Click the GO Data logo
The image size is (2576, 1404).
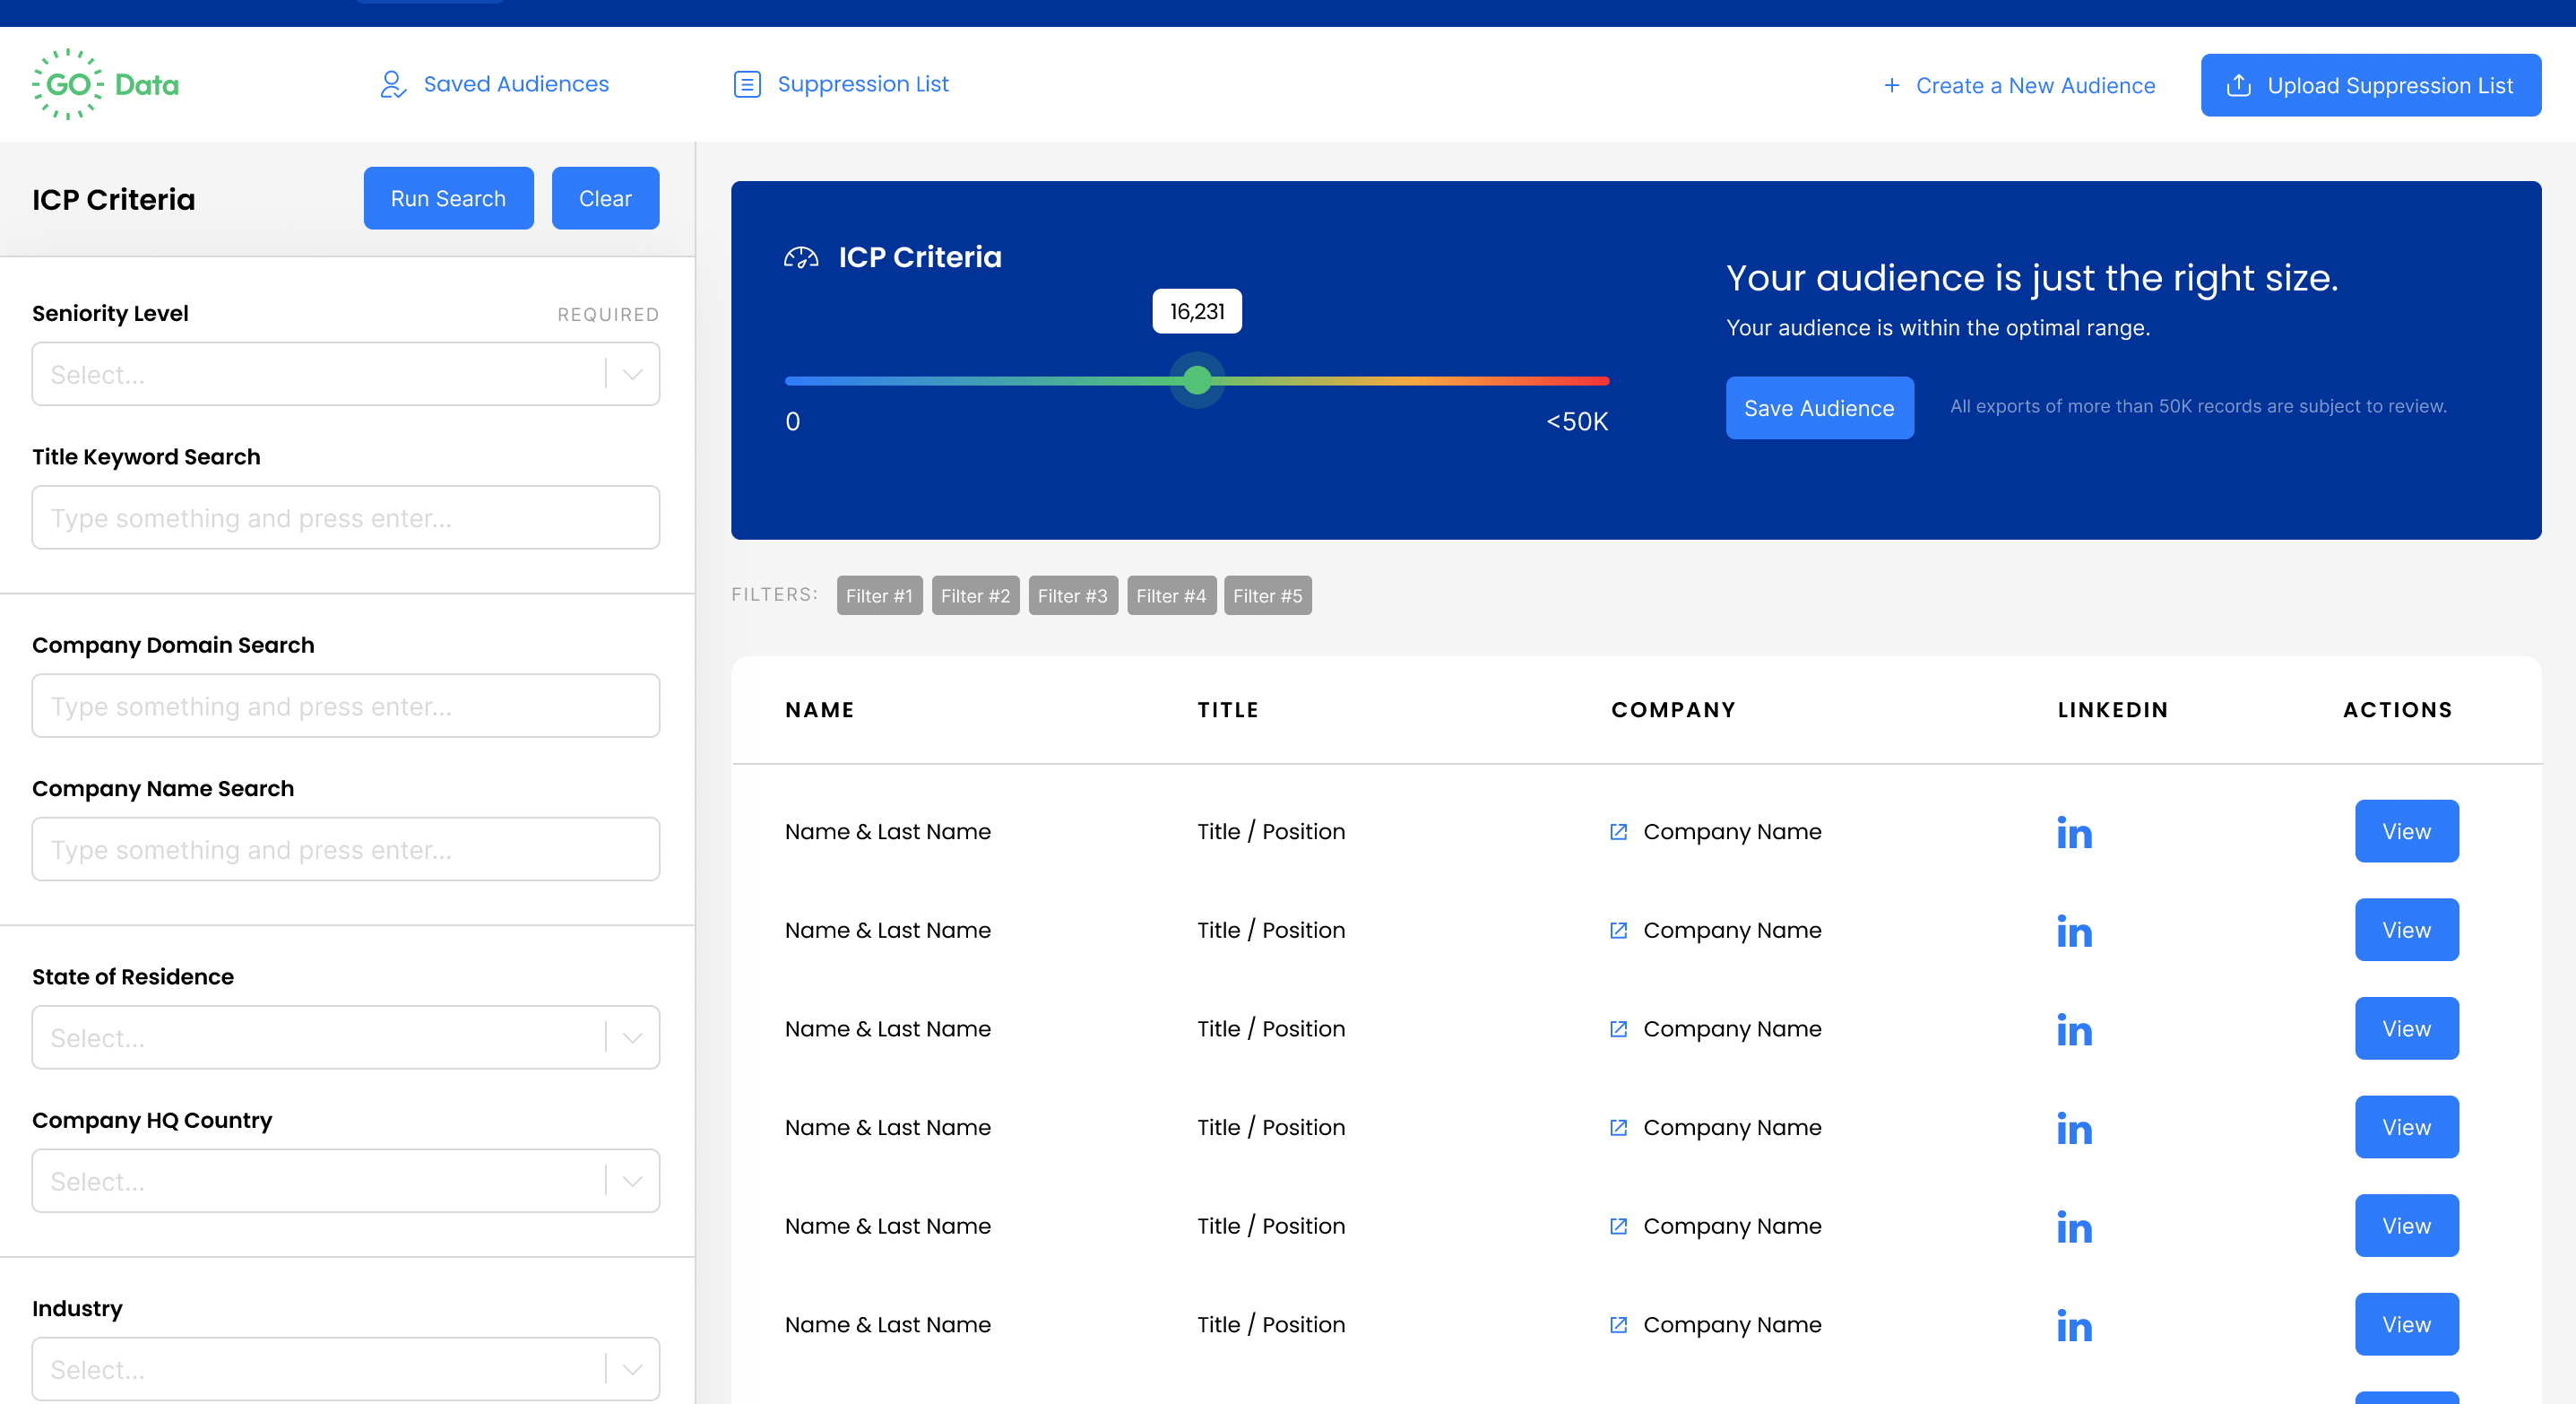(104, 84)
